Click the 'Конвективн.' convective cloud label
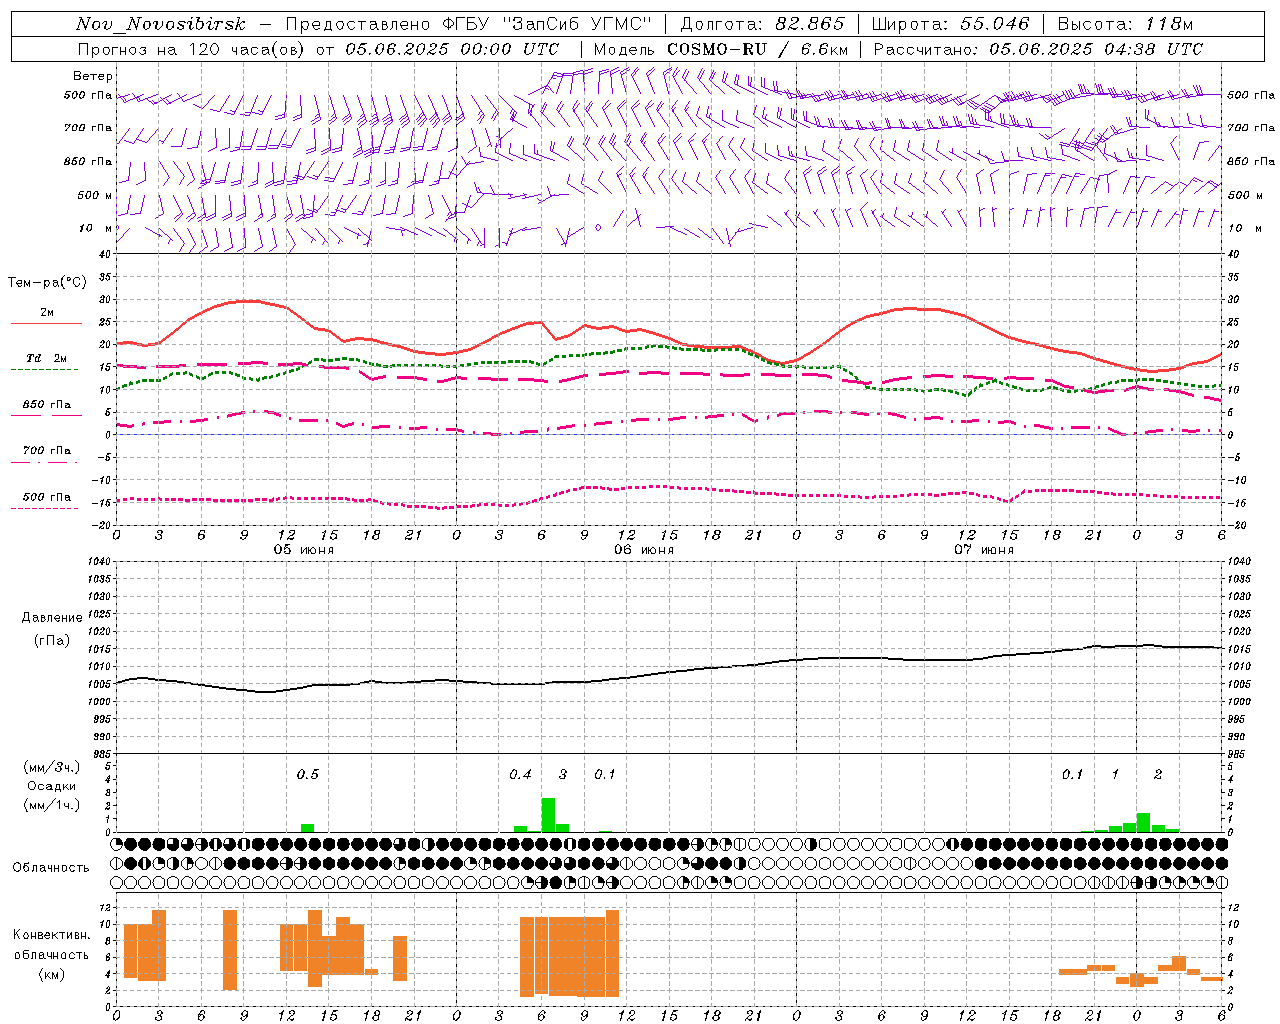This screenshot has height=1024, width=1280. 51,934
